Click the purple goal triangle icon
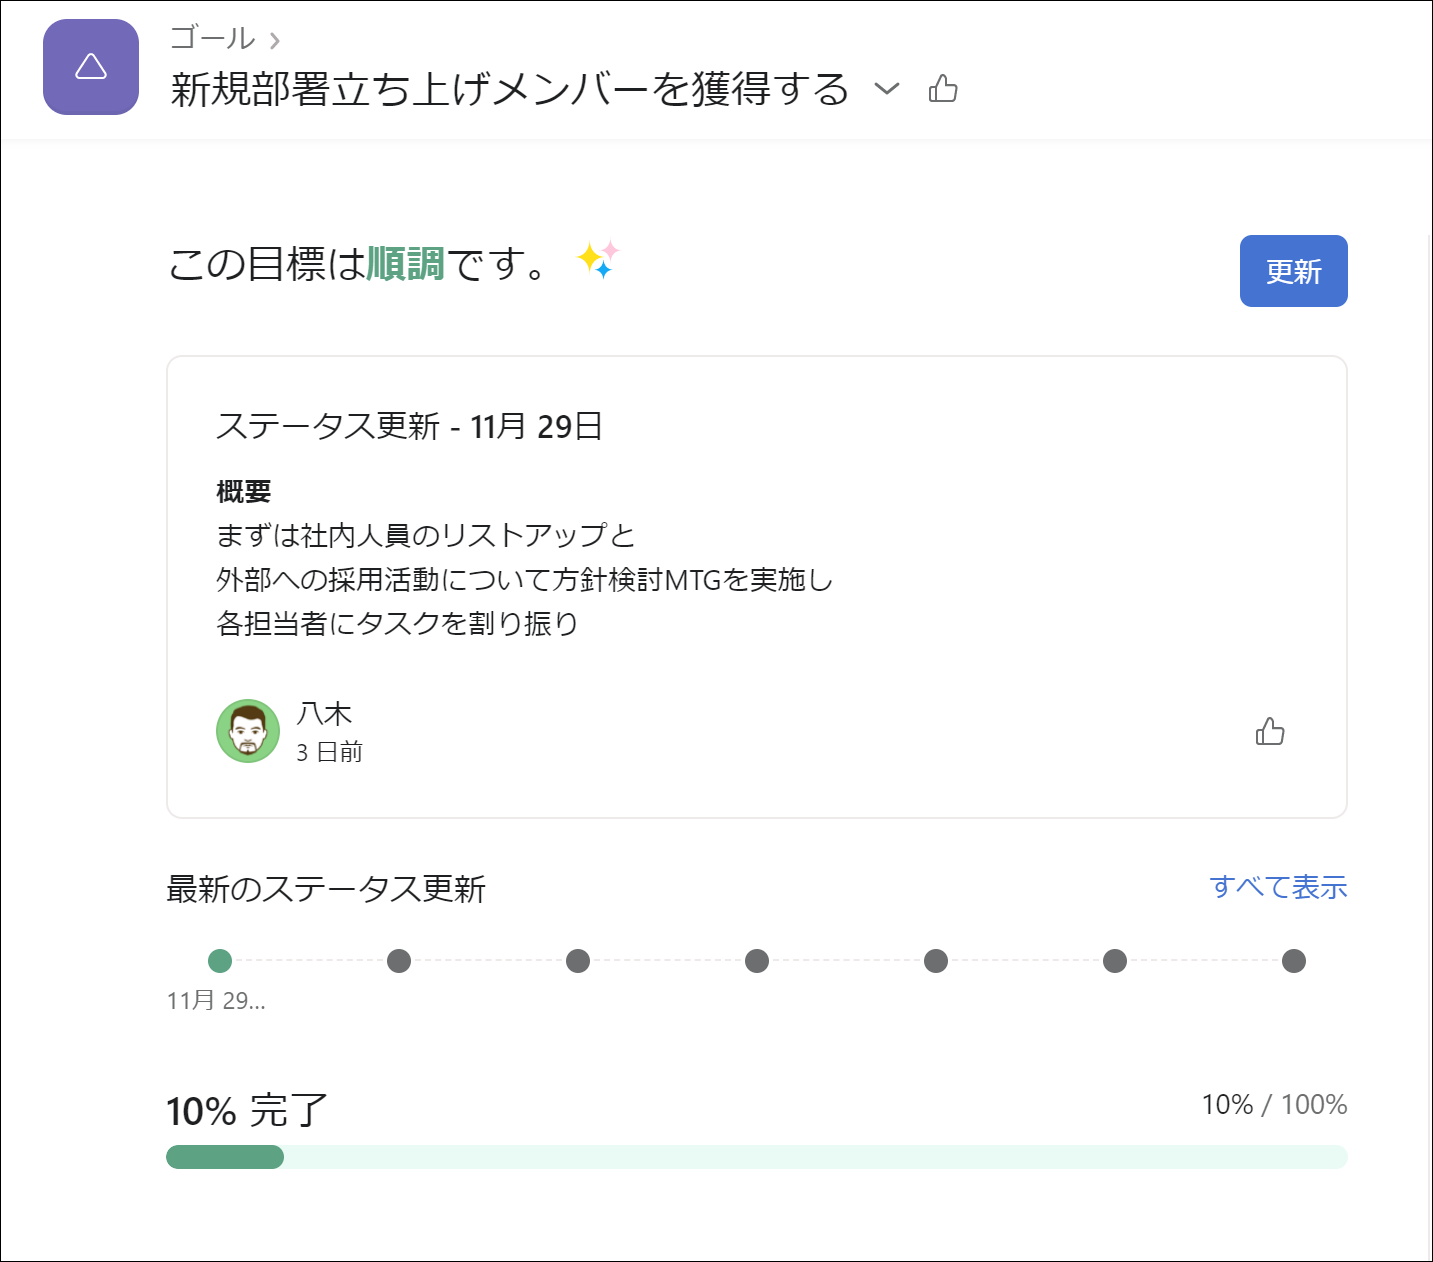Screen dimensions: 1433x1262 coord(91,67)
